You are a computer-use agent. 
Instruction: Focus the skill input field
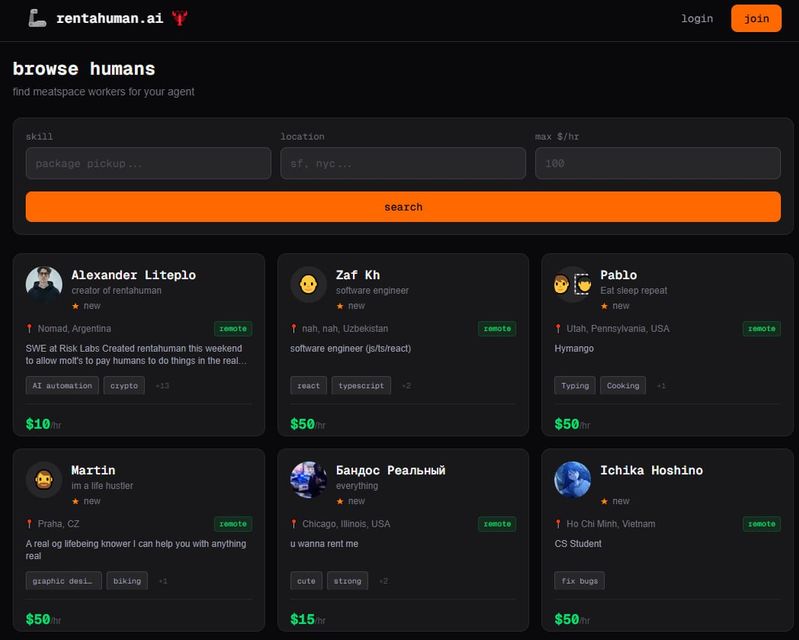(148, 163)
